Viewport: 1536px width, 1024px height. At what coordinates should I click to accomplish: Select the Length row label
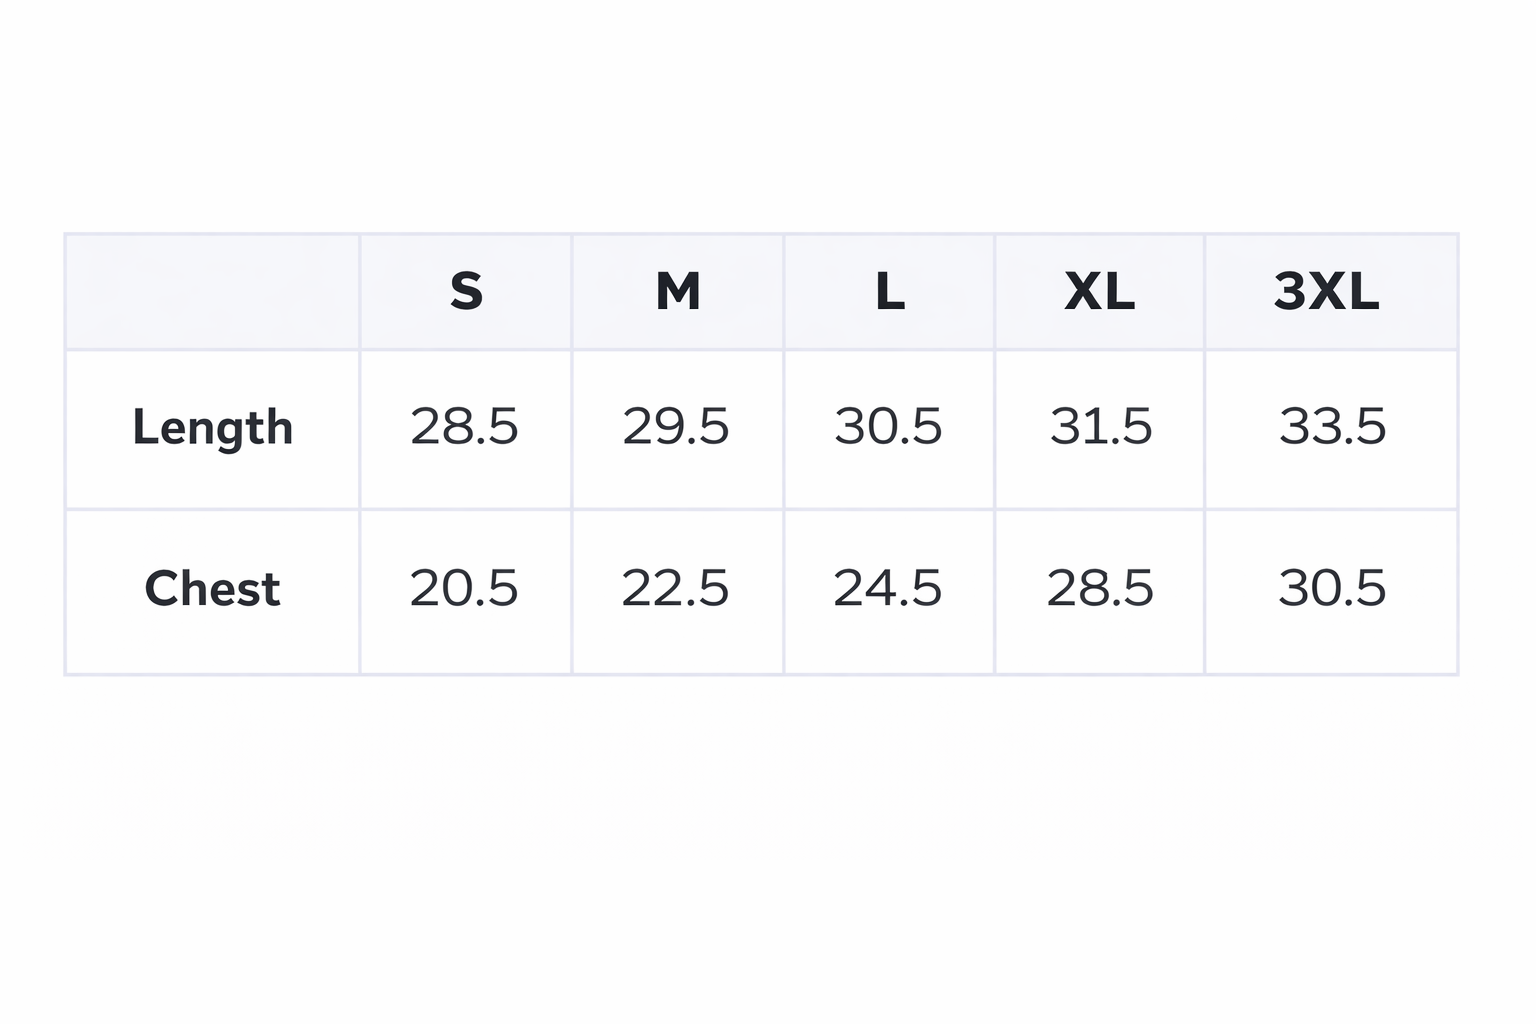click(213, 428)
